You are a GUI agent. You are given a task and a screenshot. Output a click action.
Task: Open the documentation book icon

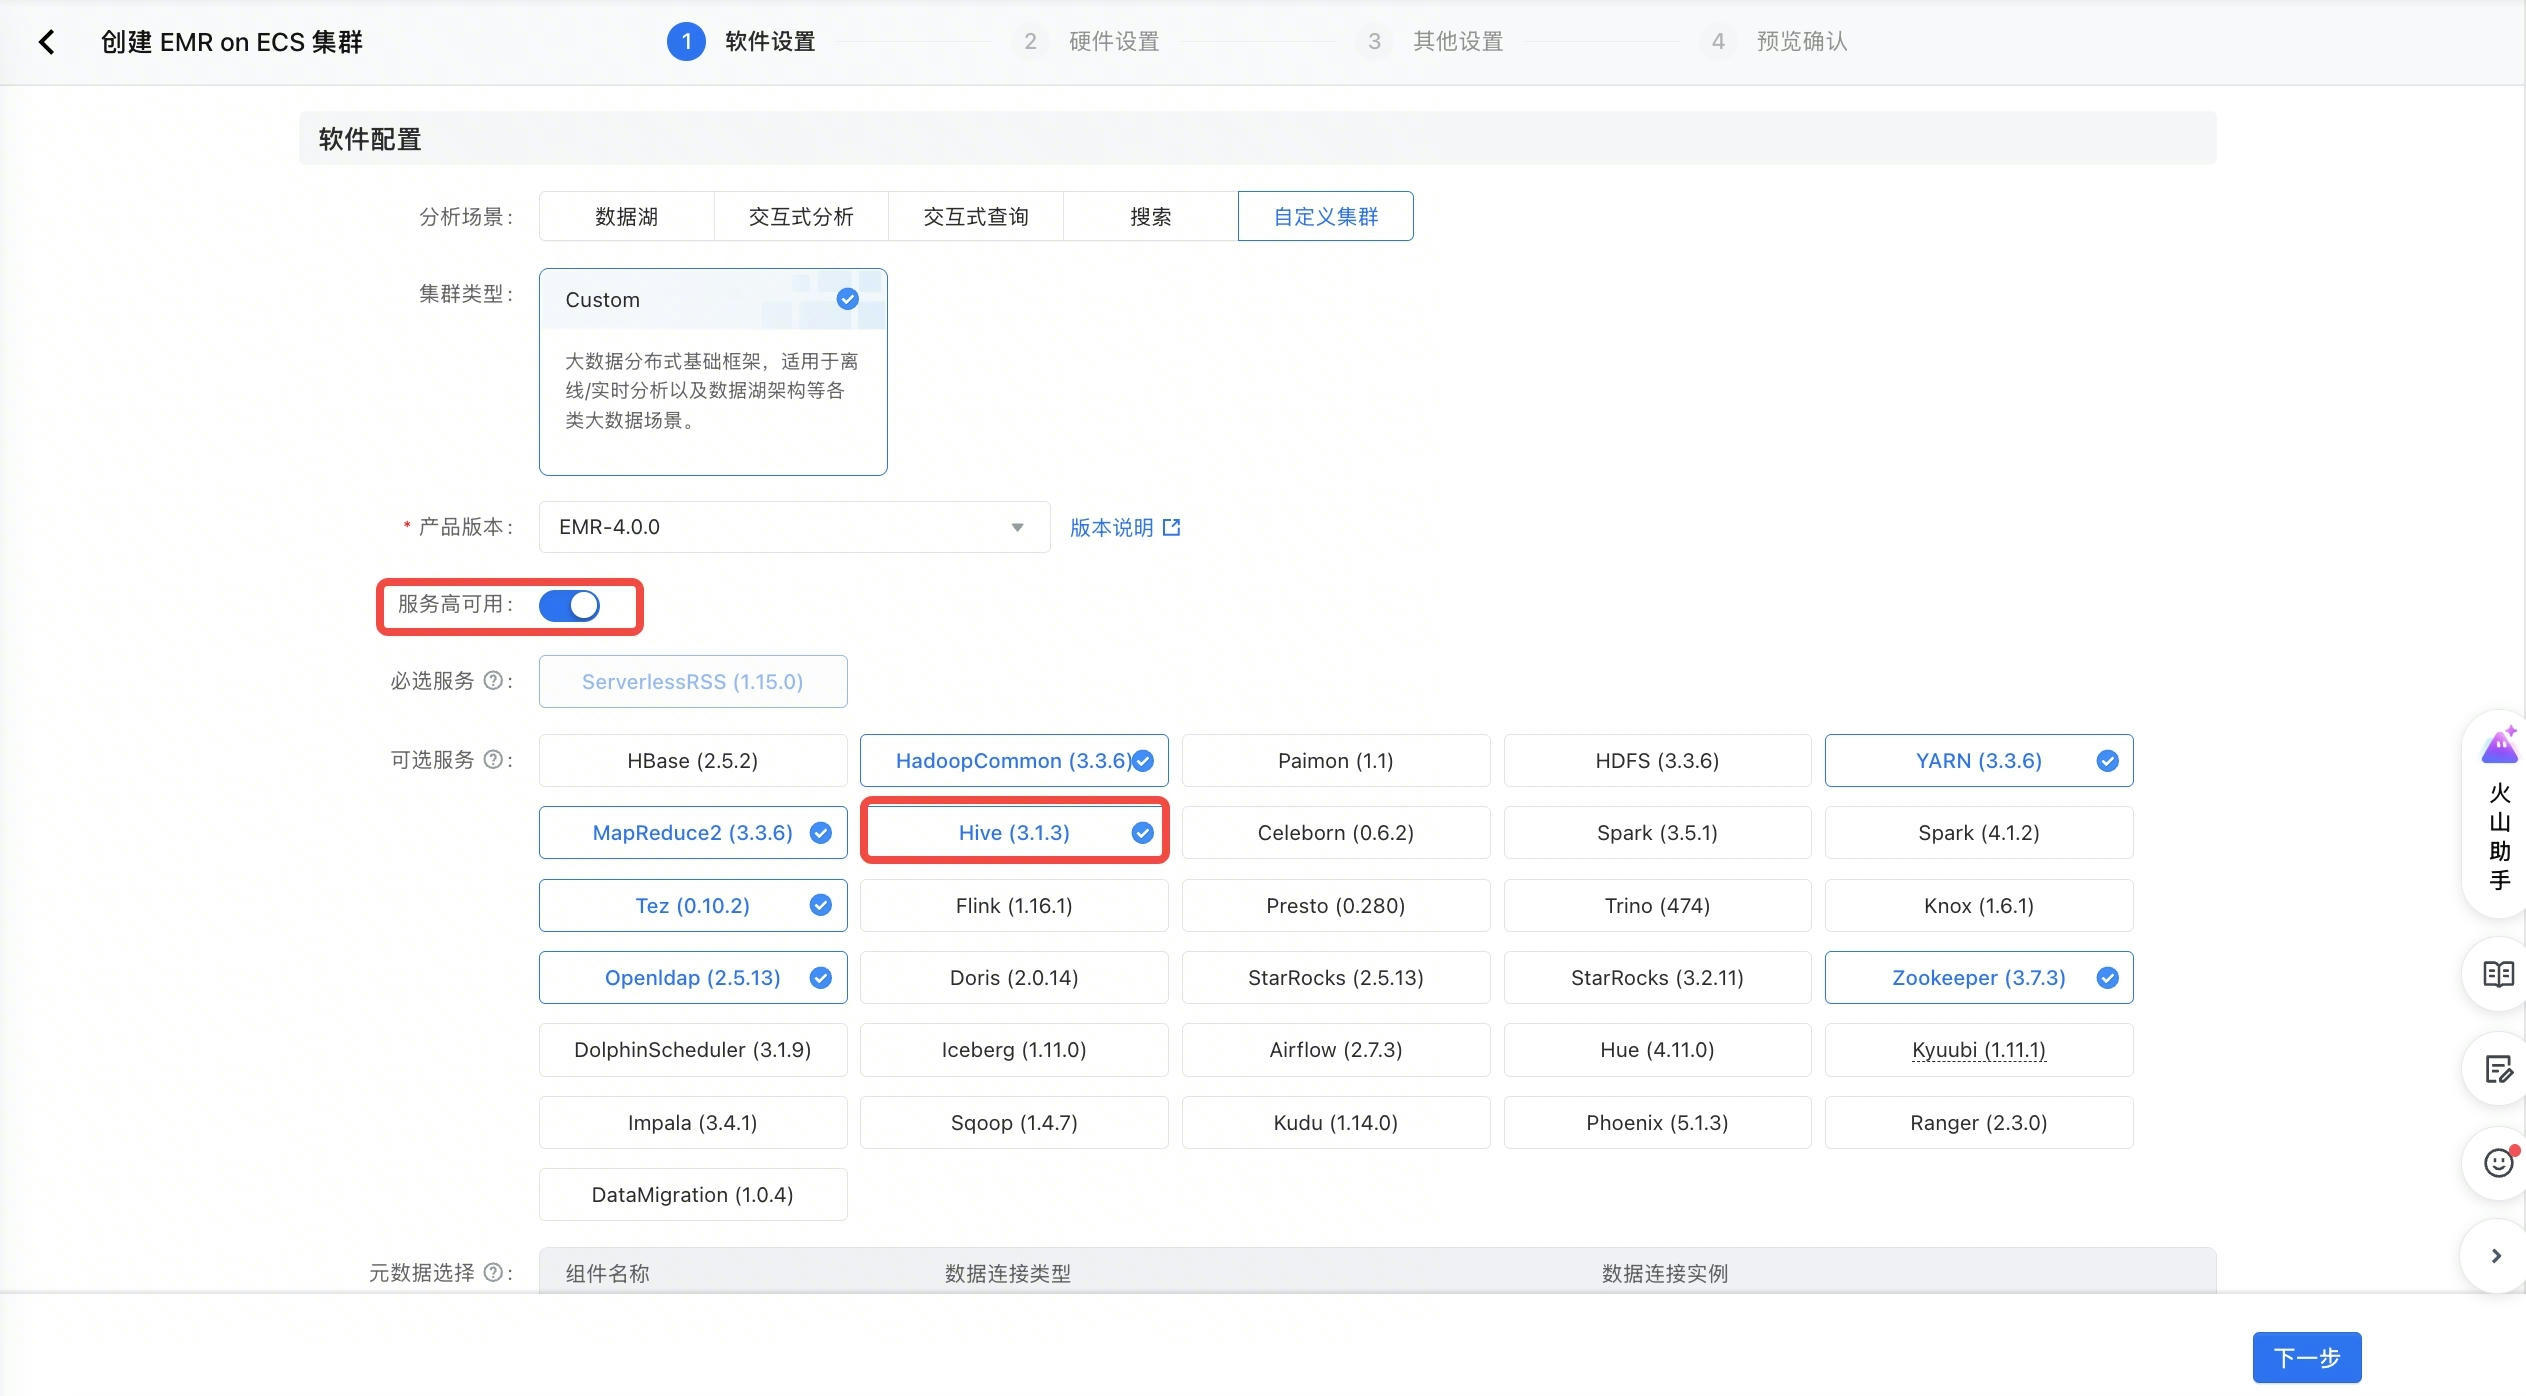(x=2499, y=974)
